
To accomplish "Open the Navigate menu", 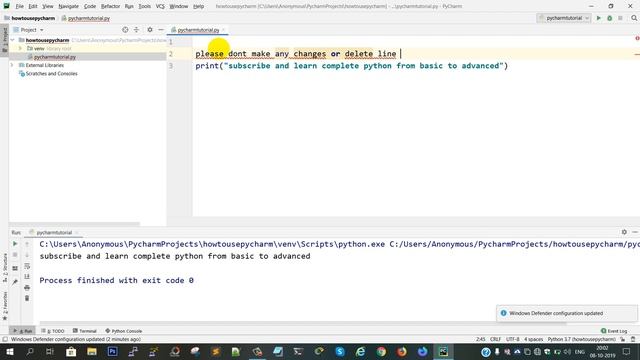I will click(x=68, y=6).
